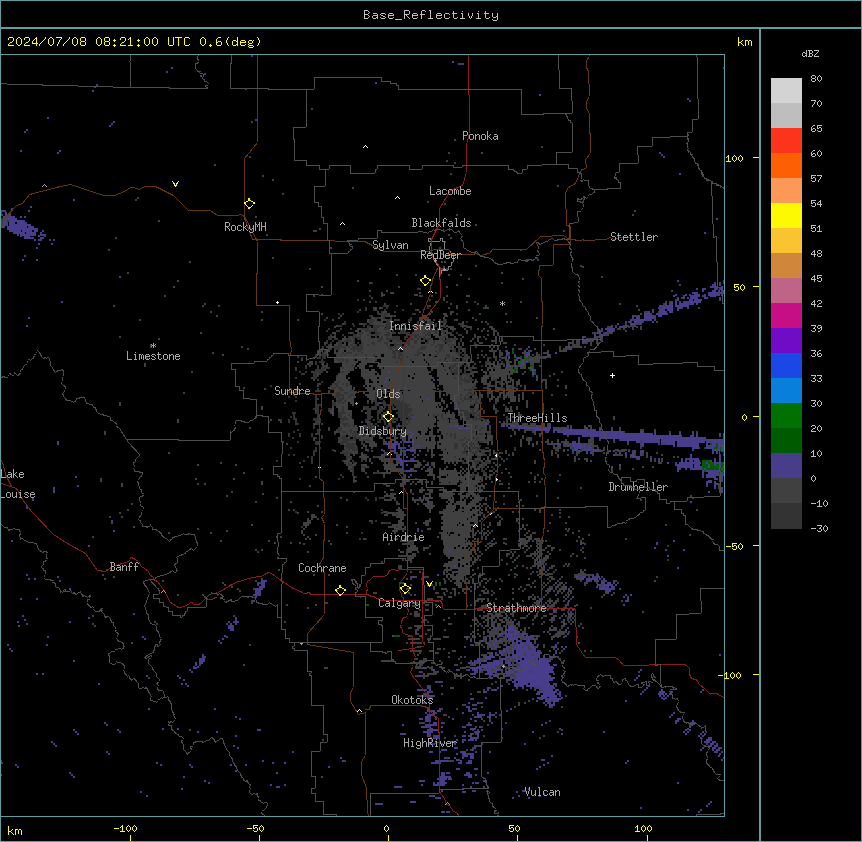Click the white plus marker north of Drumheller
This screenshot has height=842, width=862.
pyautogui.click(x=612, y=375)
